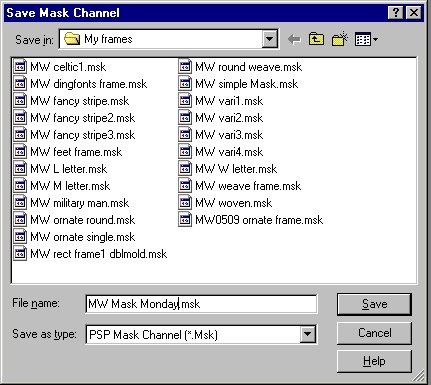Select file name MW vari4.msk

pos(229,152)
